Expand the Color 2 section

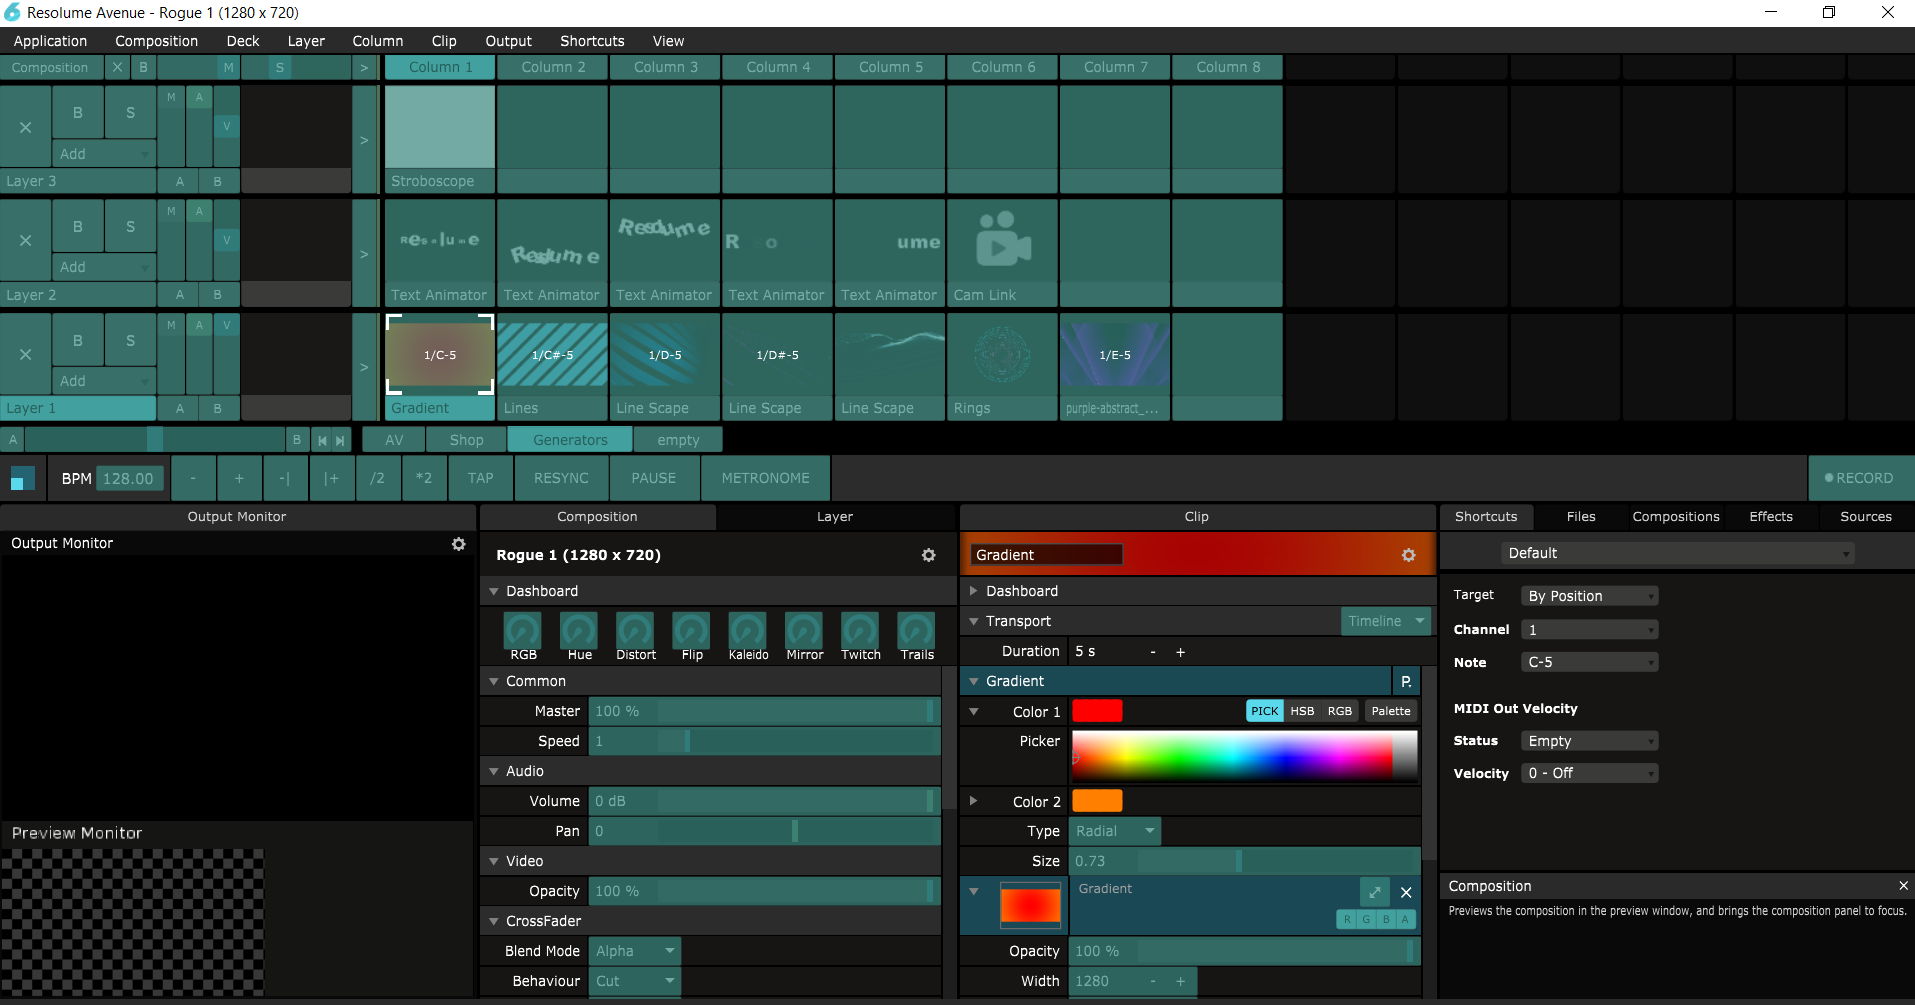[x=973, y=801]
